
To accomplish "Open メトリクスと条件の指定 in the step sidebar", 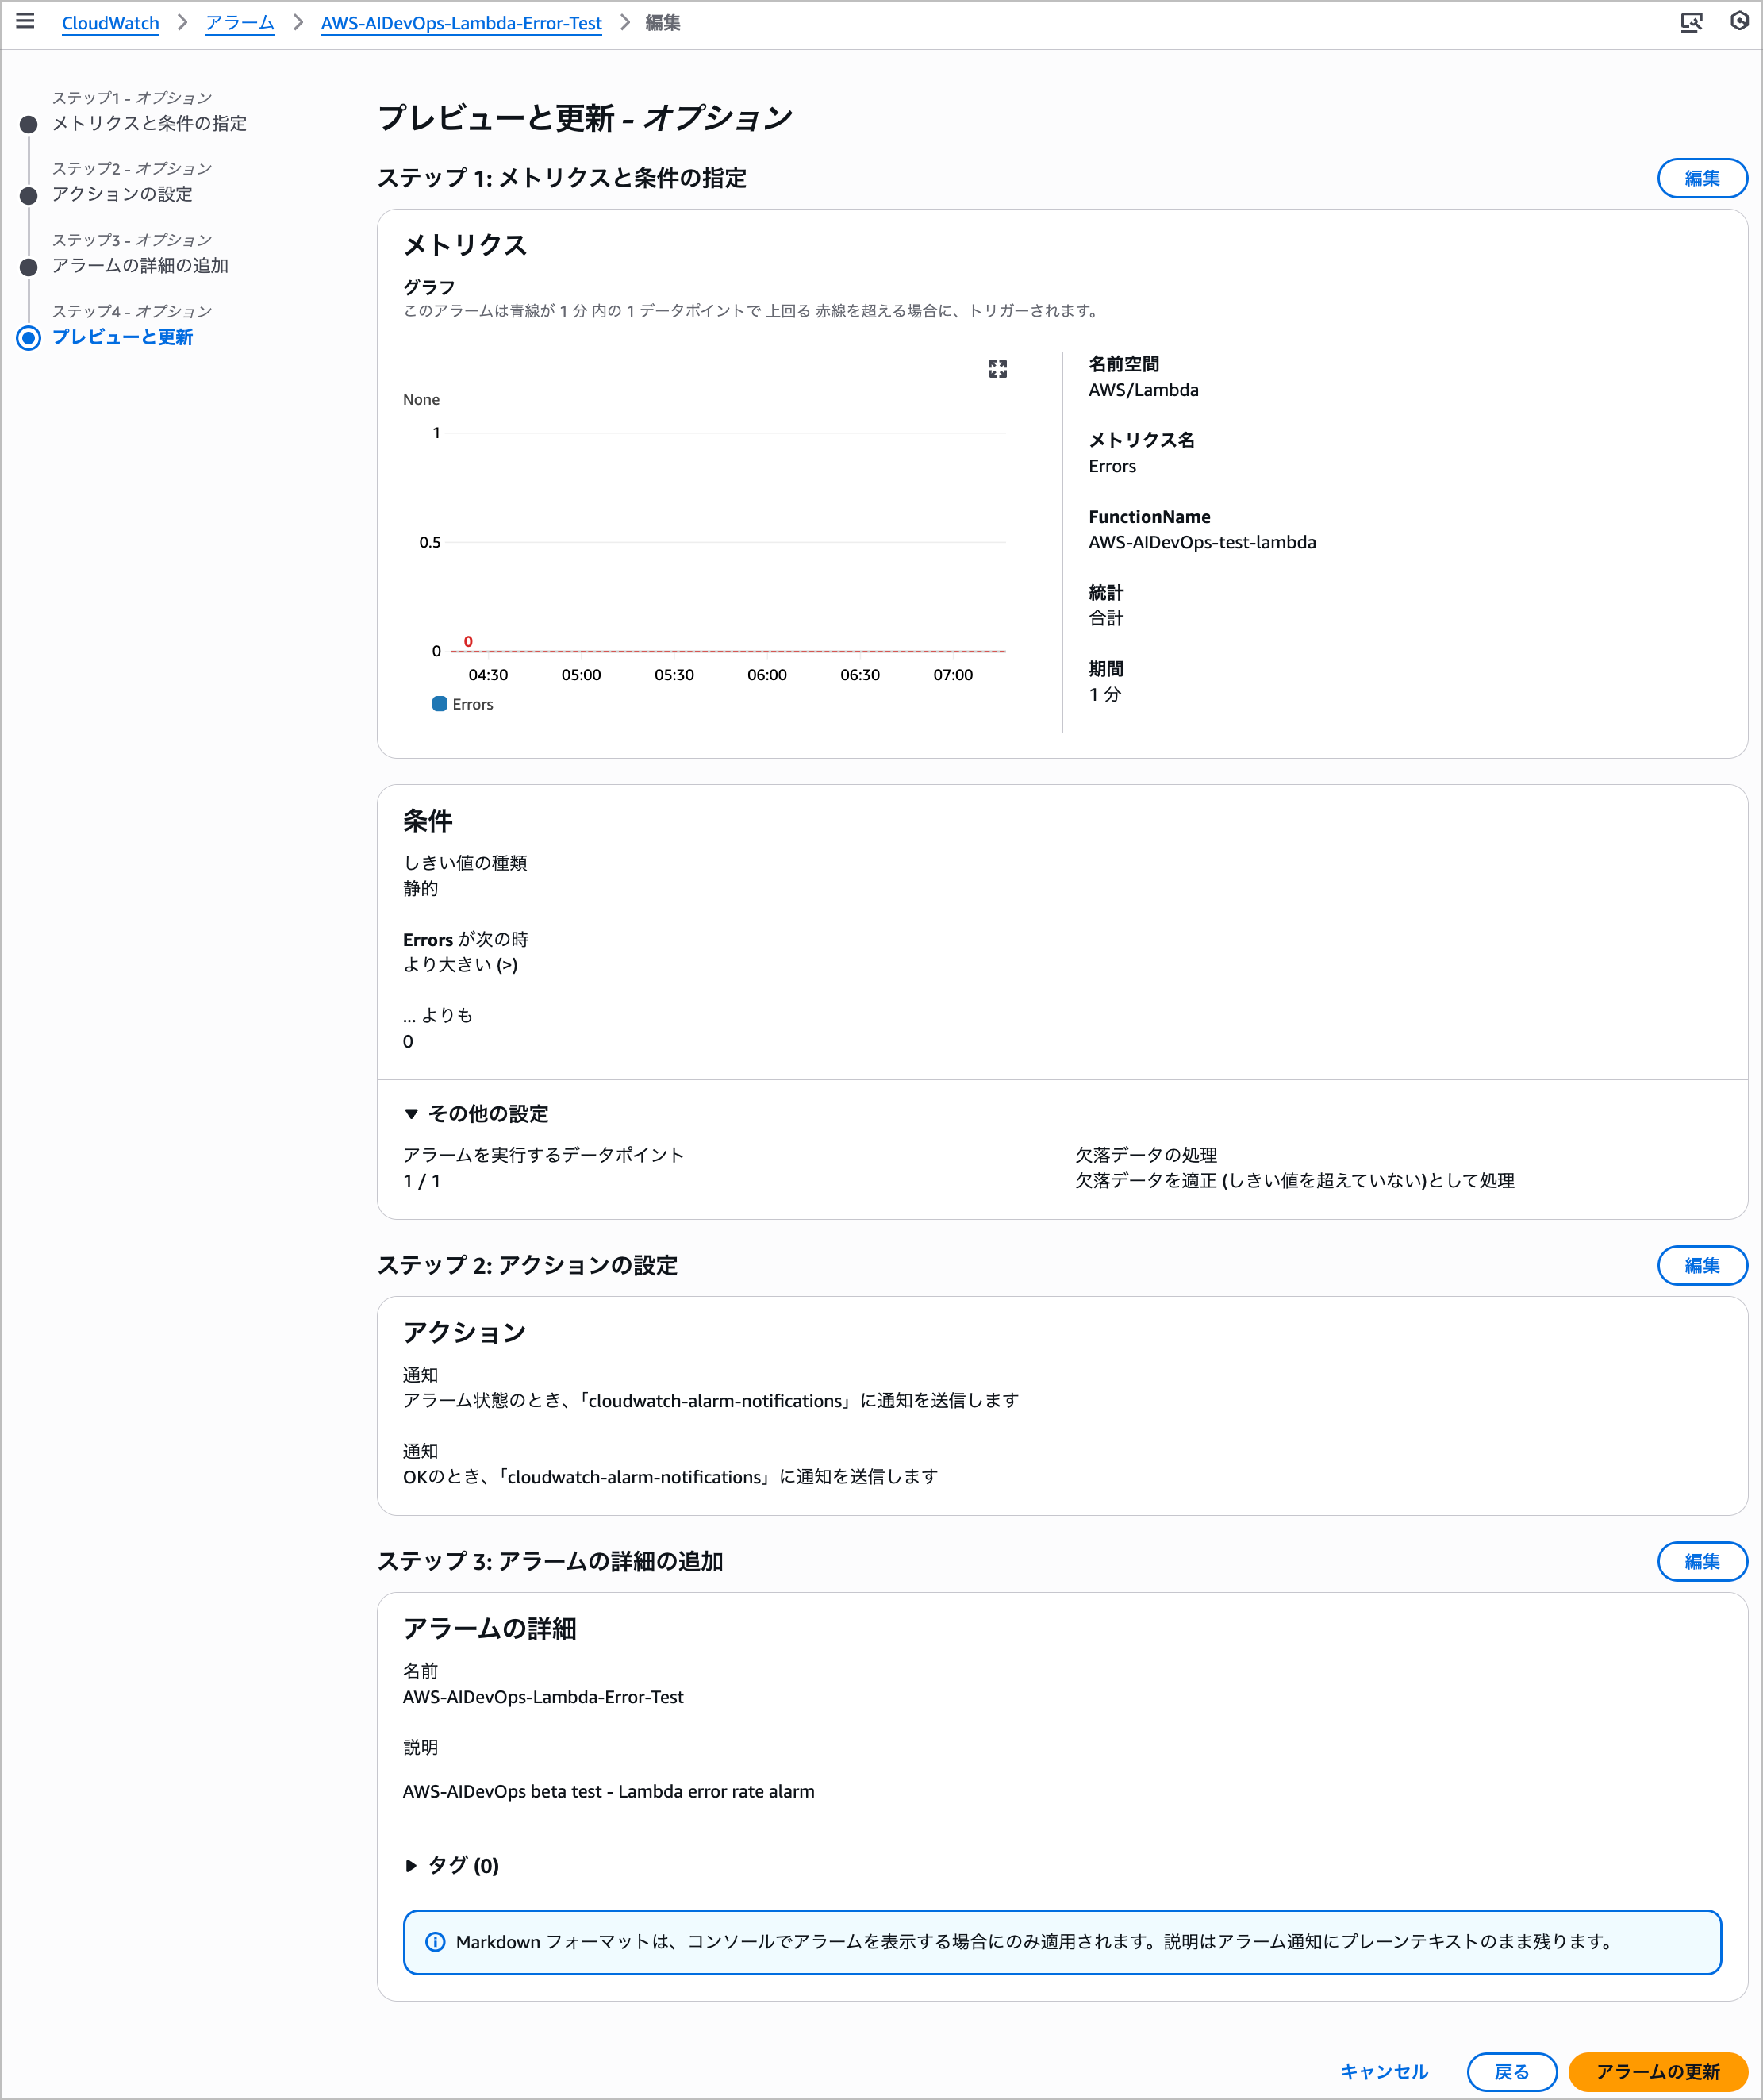I will (x=150, y=124).
